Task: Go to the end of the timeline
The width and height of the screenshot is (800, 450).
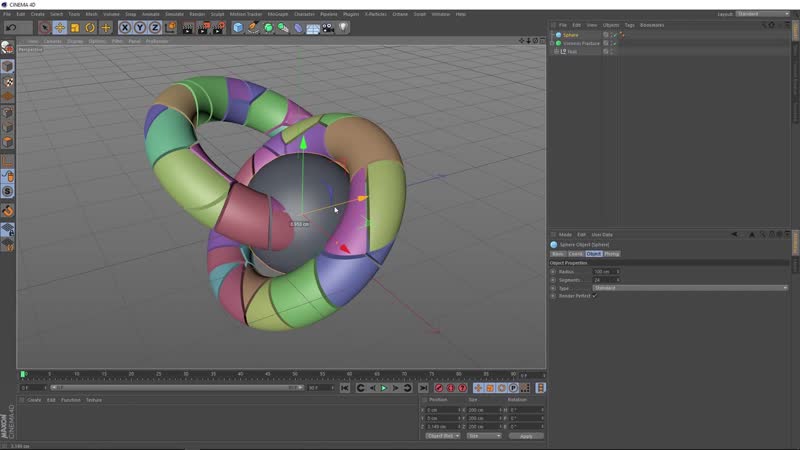Action: click(423, 388)
